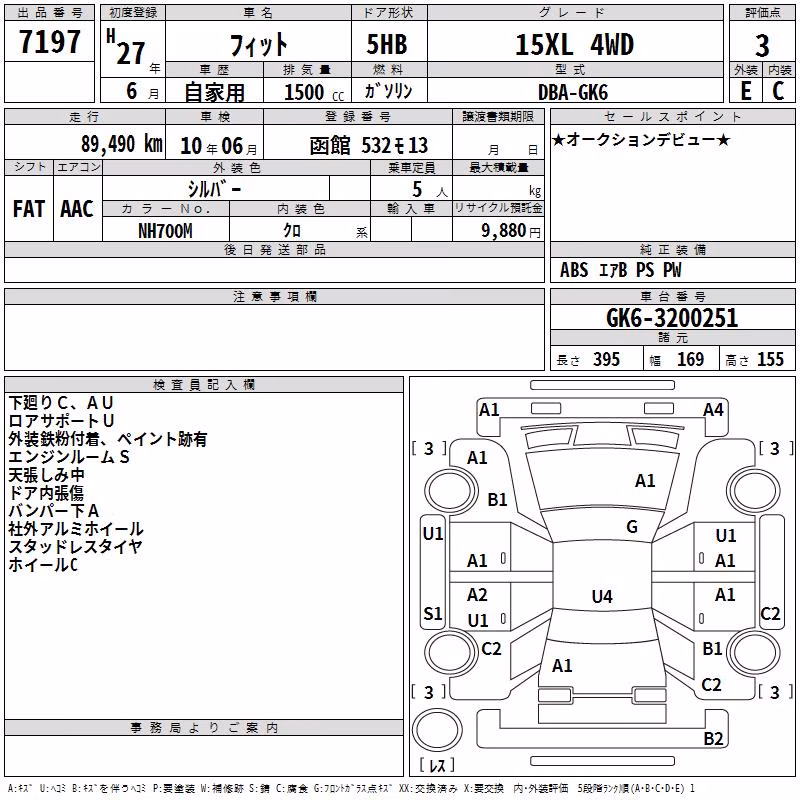Select the G windshield chip mark
Viewport: 800px width, 800px height.
pos(632,526)
